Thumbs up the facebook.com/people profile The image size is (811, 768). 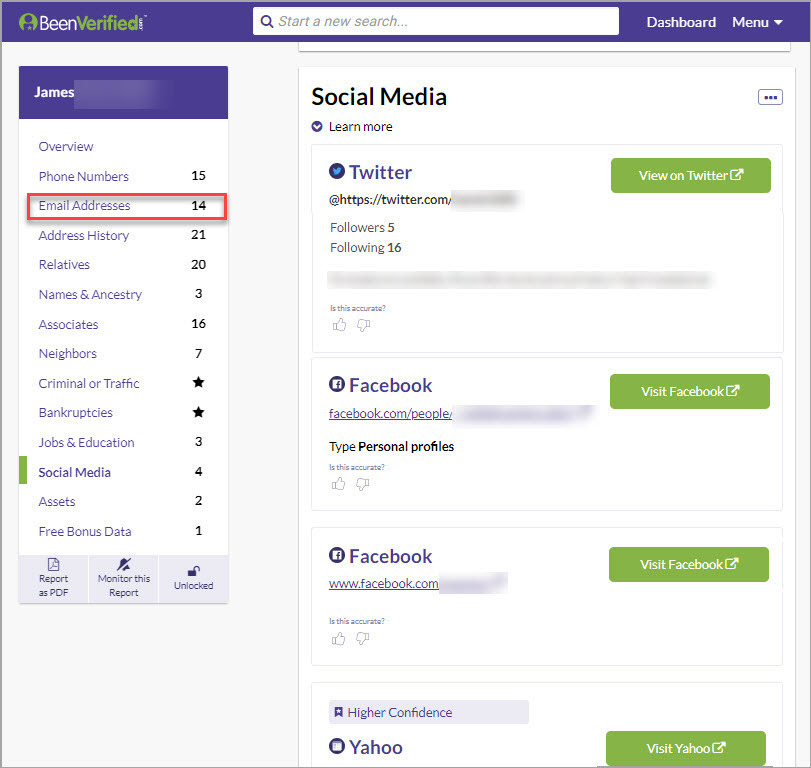338,484
